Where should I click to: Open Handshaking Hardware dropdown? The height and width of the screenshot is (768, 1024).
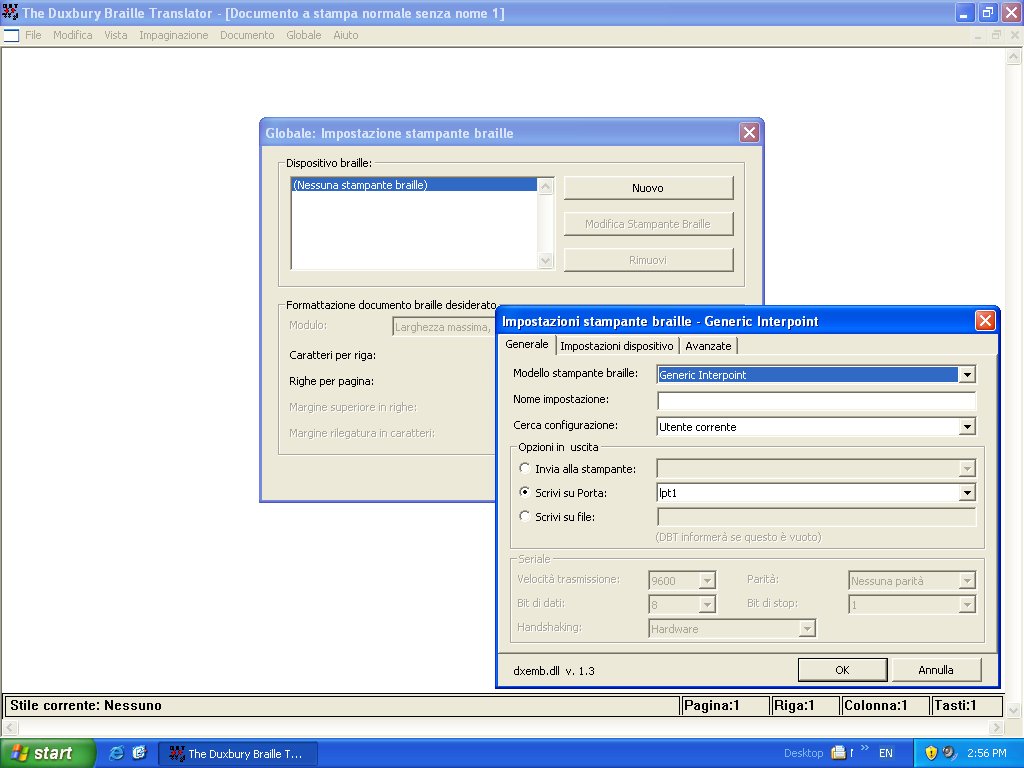(x=807, y=629)
